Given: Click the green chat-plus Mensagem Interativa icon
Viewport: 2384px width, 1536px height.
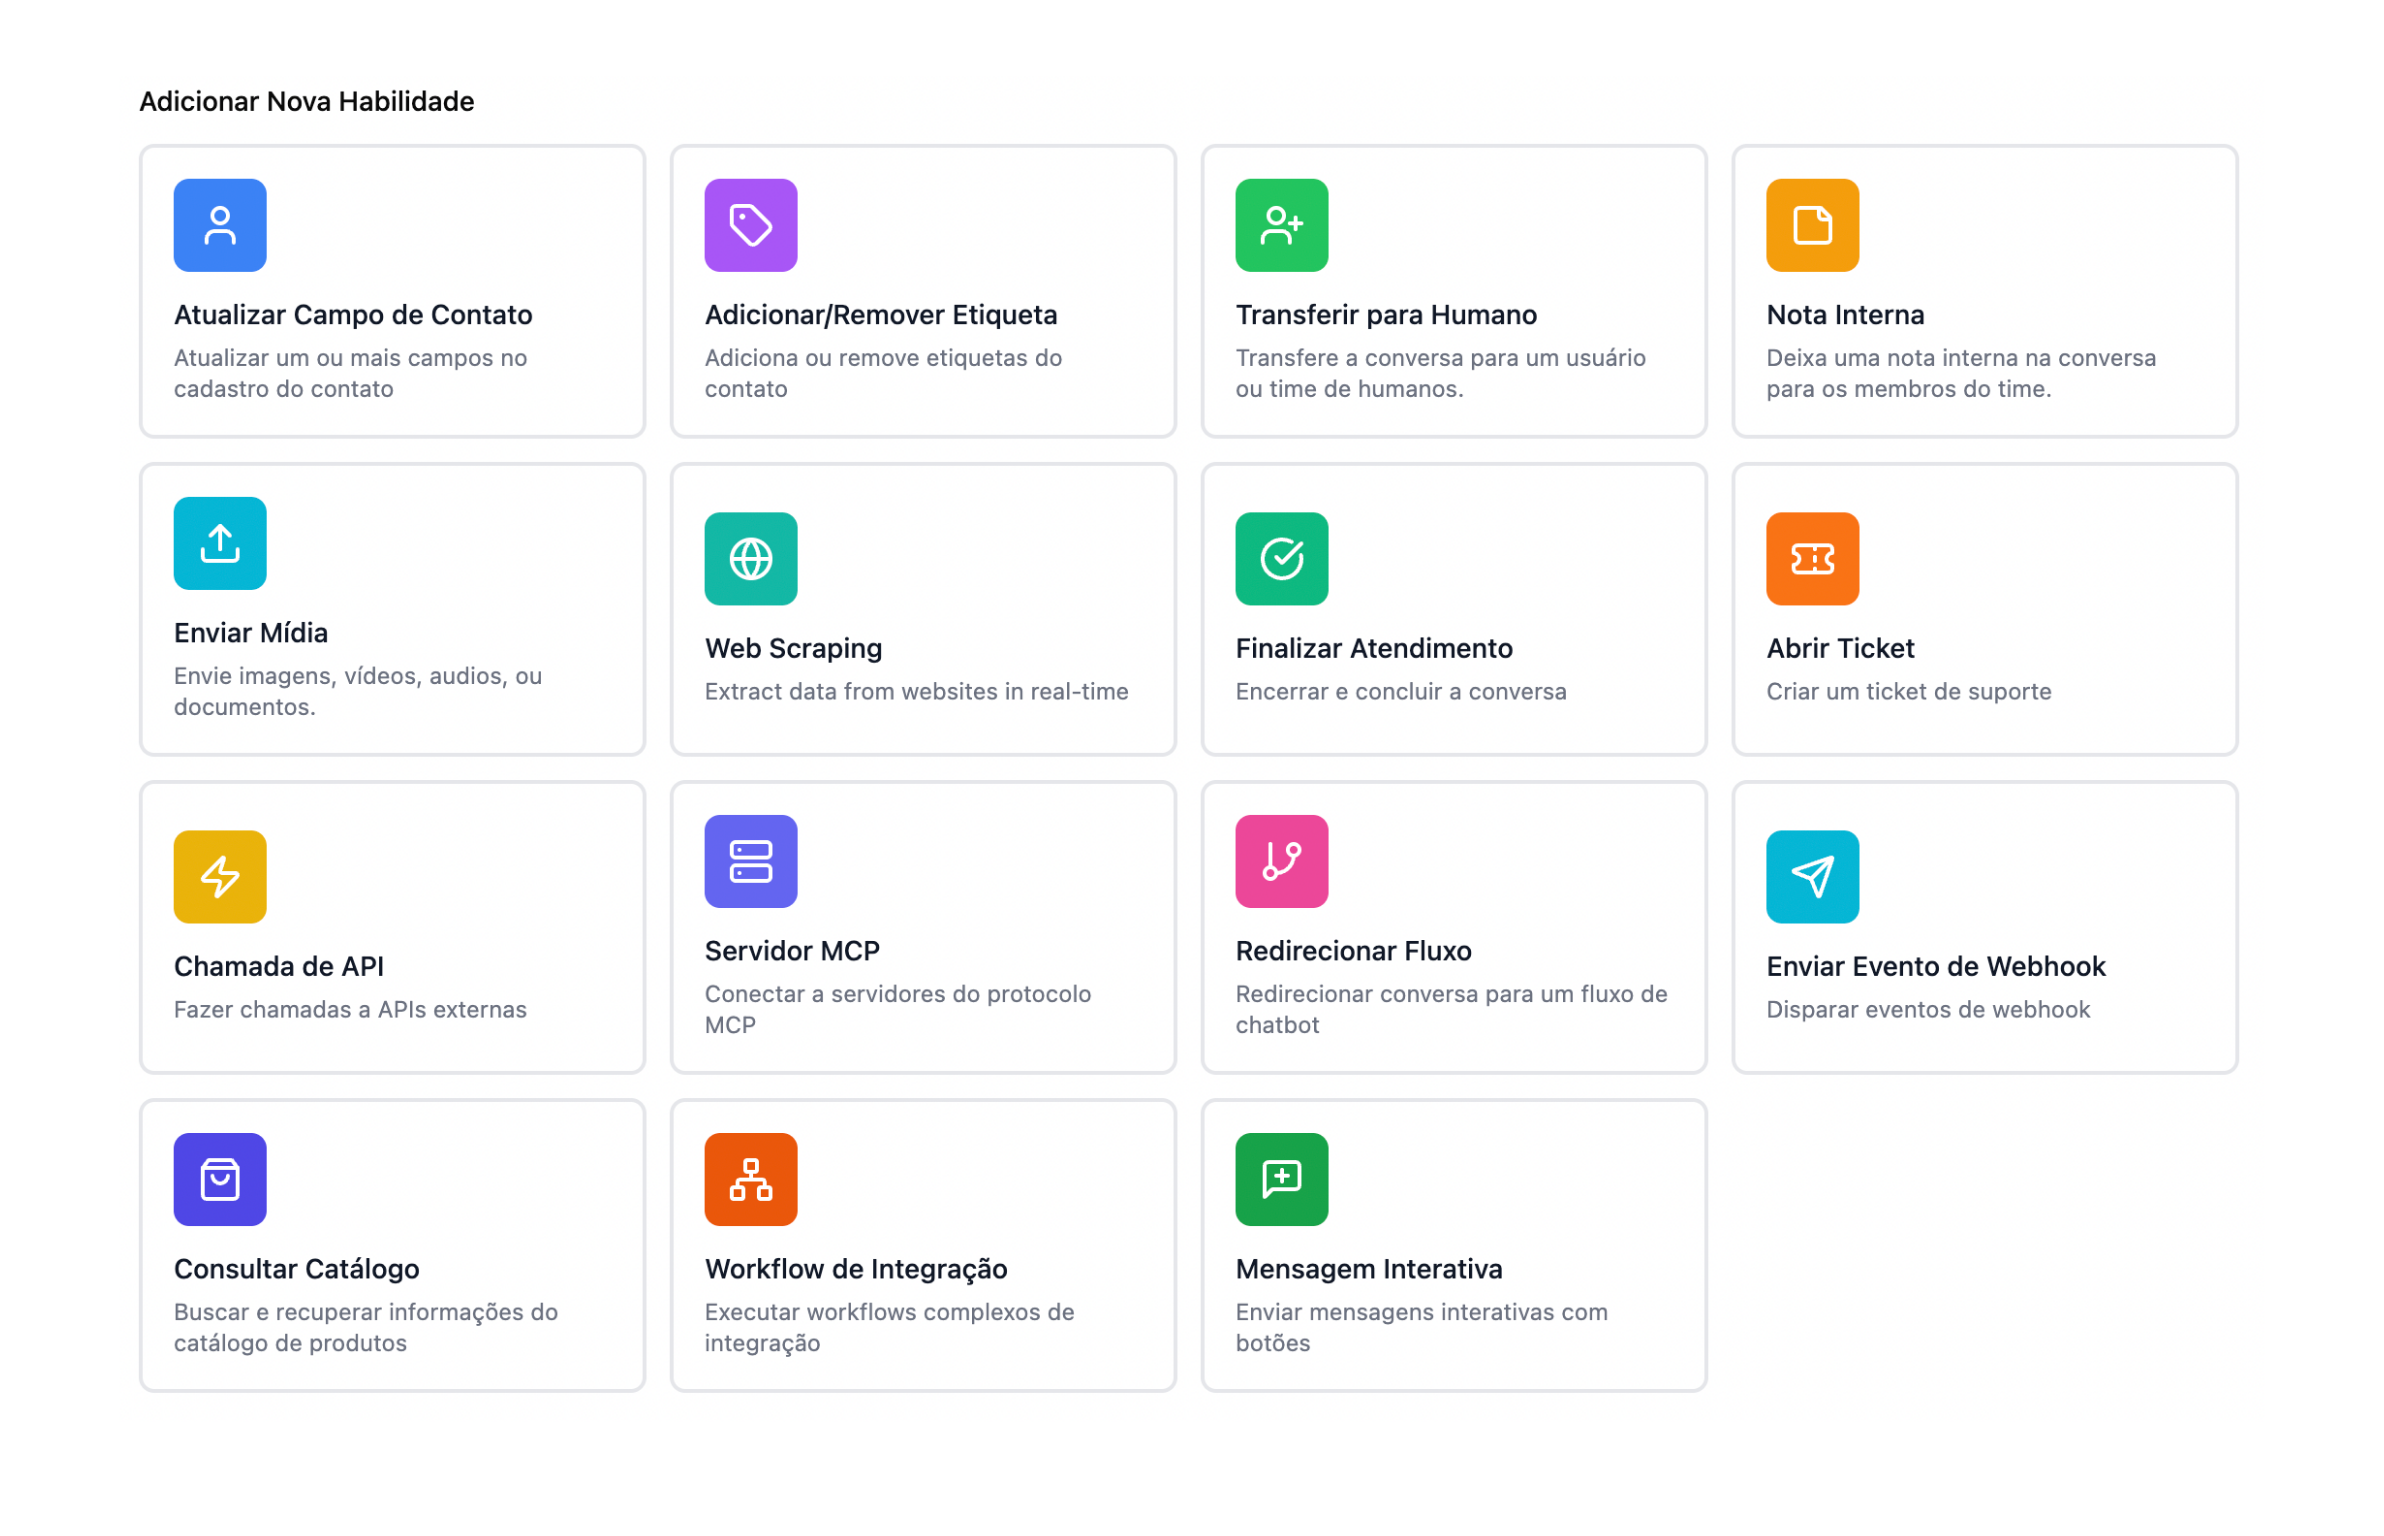Looking at the screenshot, I should [x=1281, y=1179].
